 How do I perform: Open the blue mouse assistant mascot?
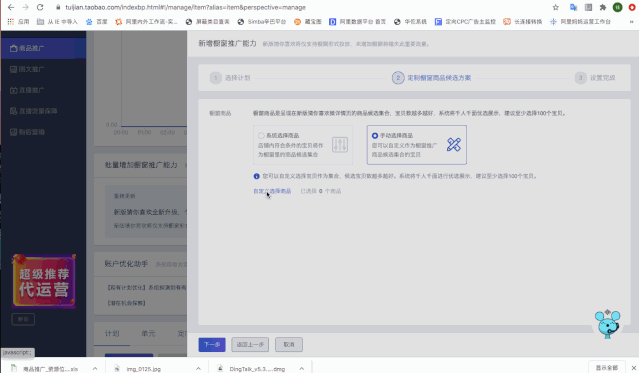(607, 324)
